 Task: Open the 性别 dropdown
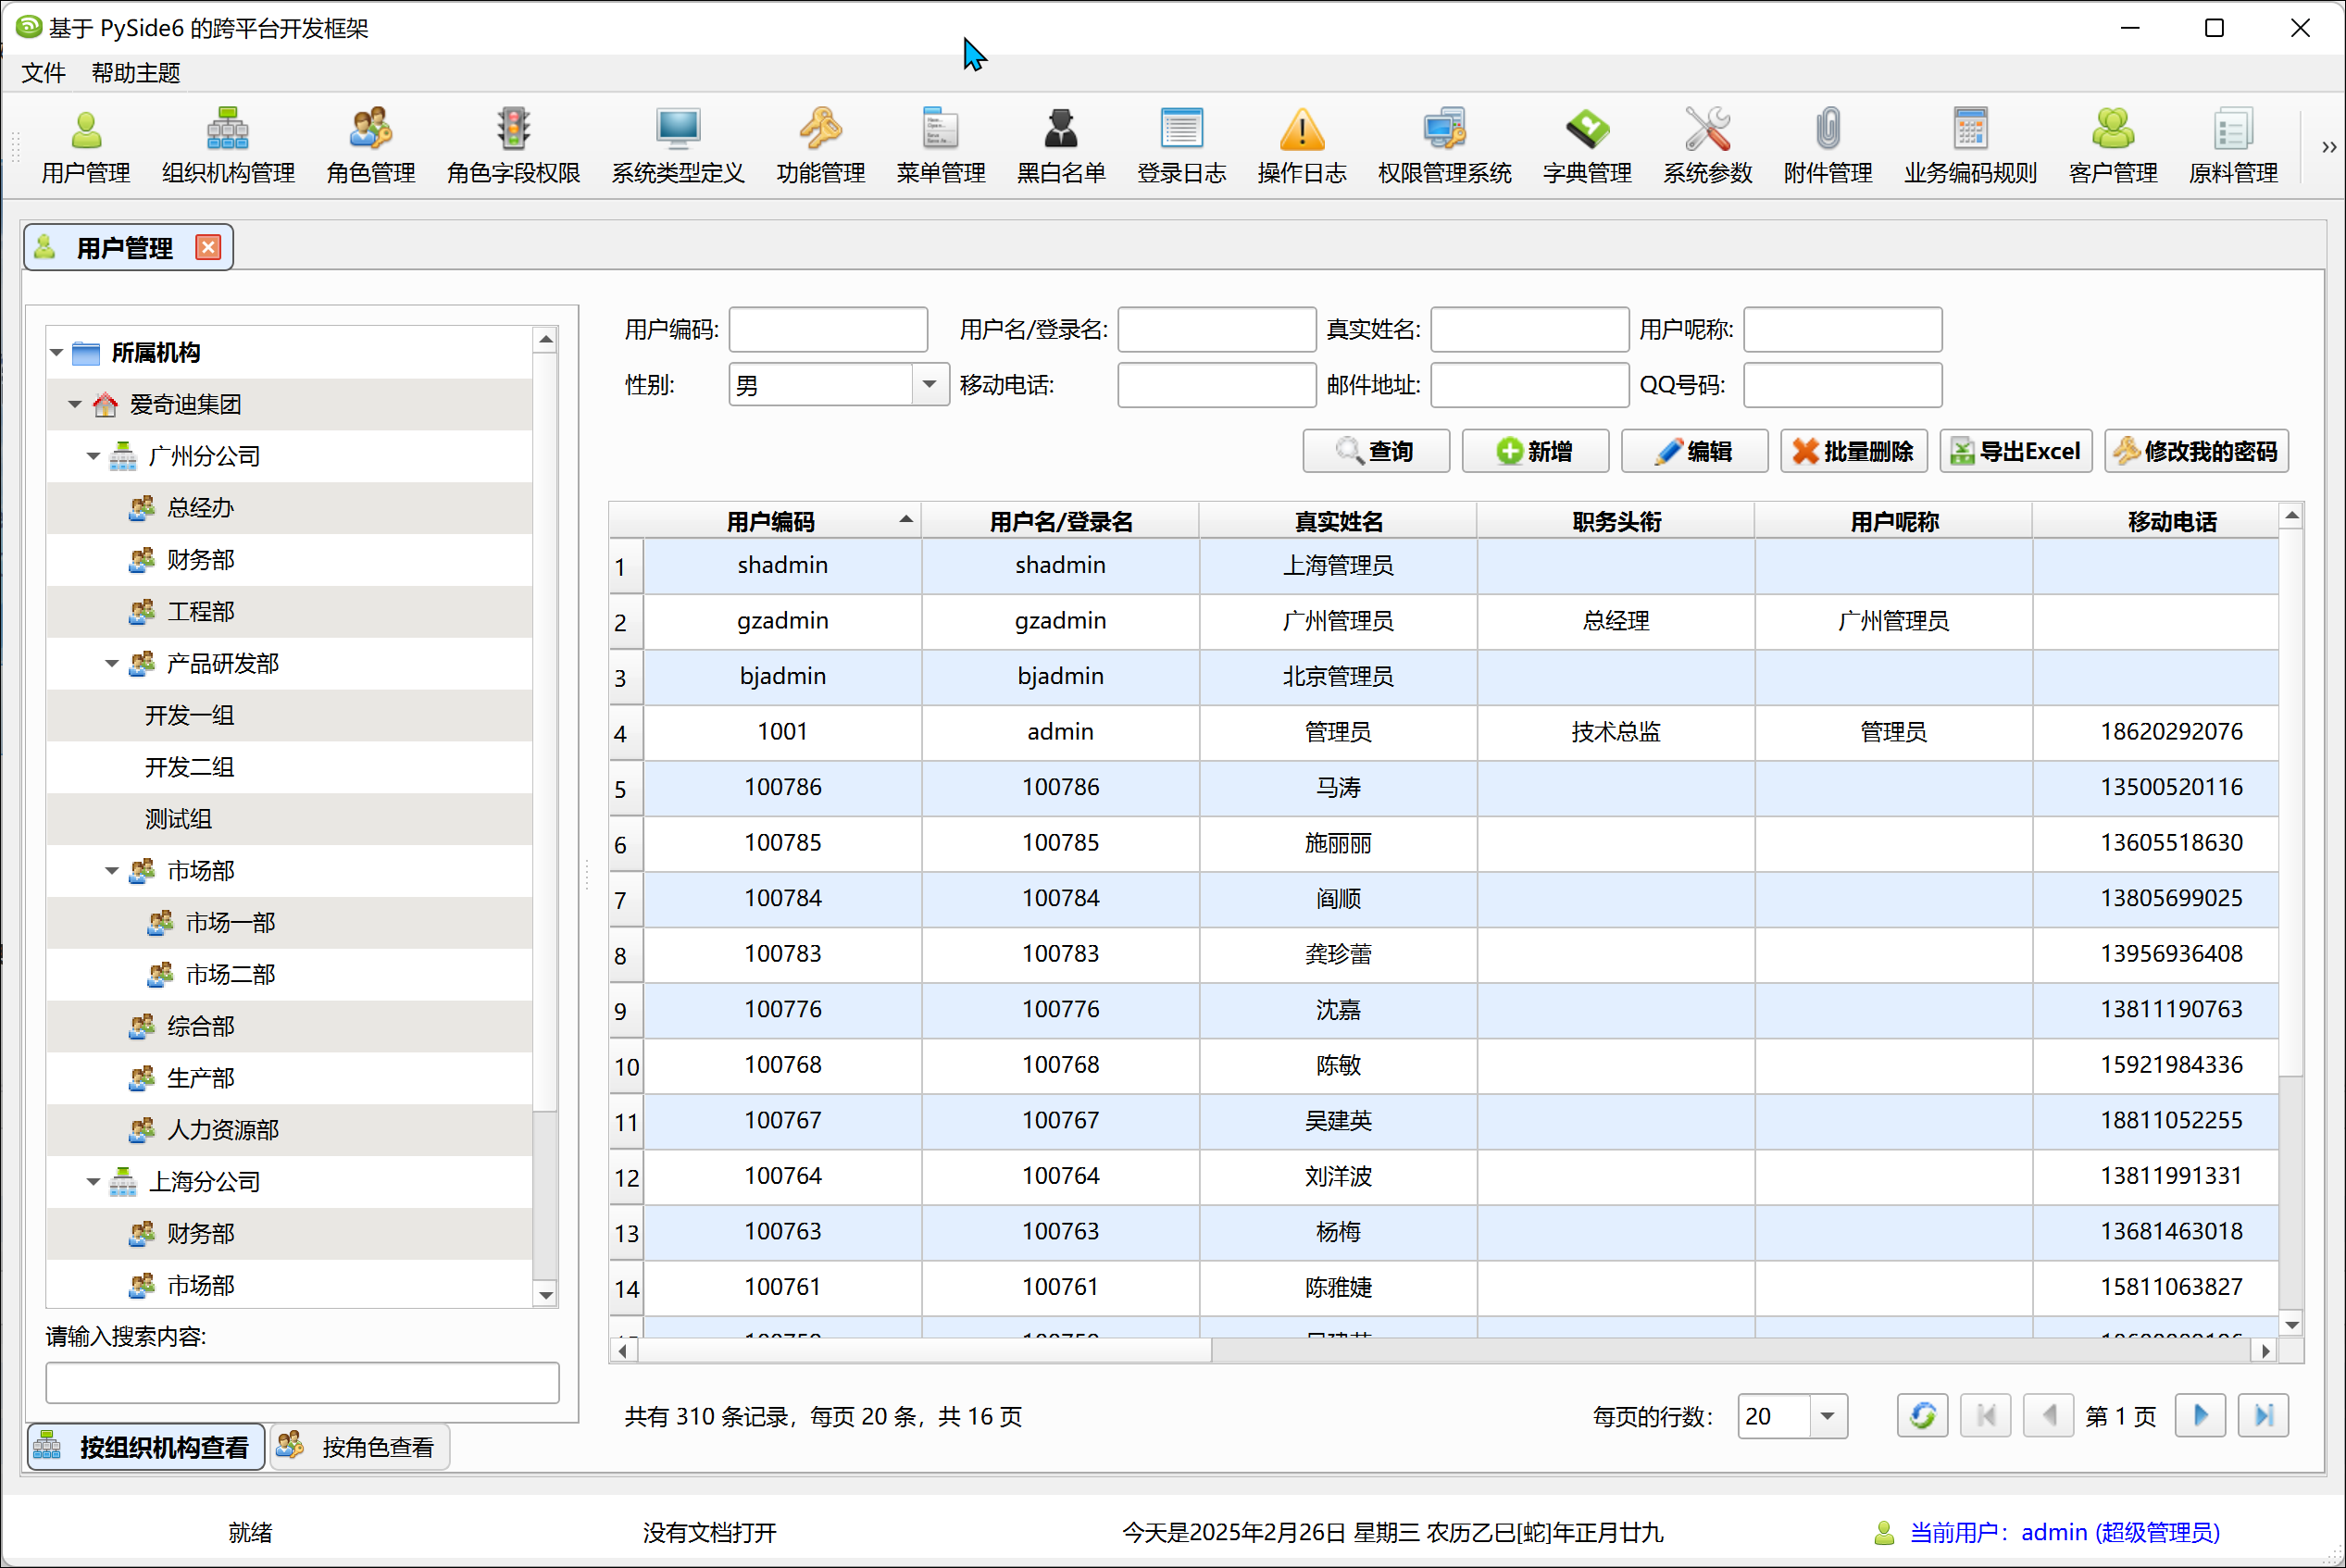coord(929,385)
